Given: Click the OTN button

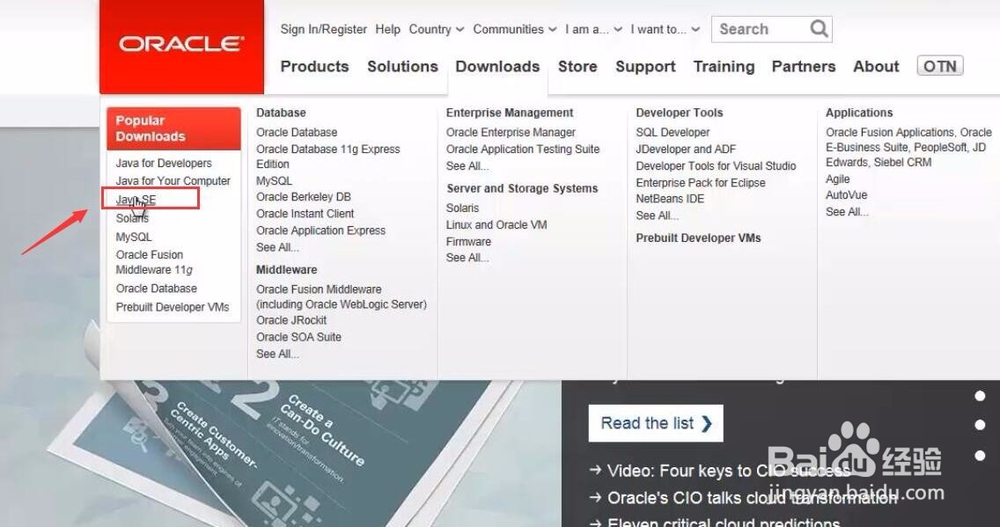Looking at the screenshot, I should coord(940,66).
